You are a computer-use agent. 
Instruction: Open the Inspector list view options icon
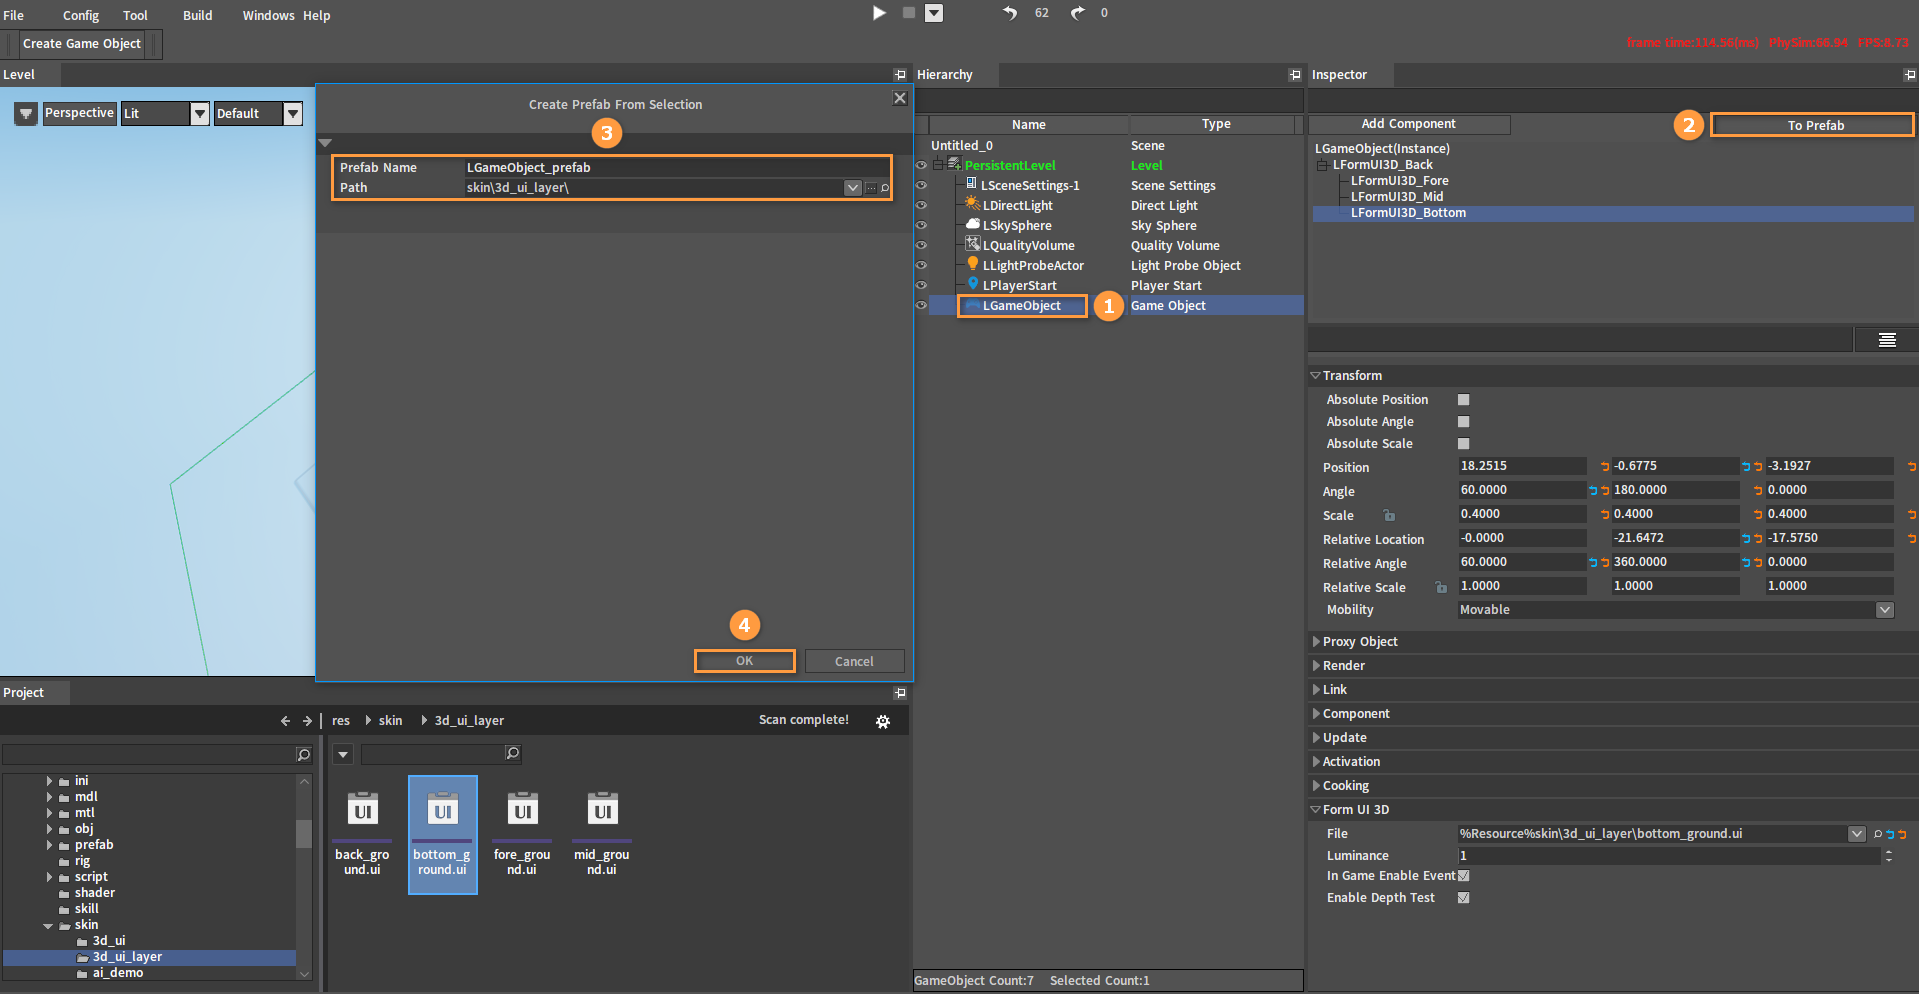pos(1887,340)
